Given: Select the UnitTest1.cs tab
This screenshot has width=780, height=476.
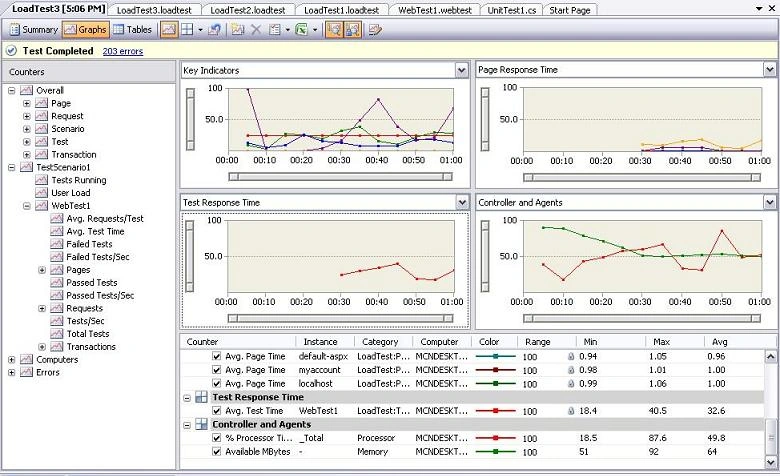Looking at the screenshot, I should pos(511,10).
